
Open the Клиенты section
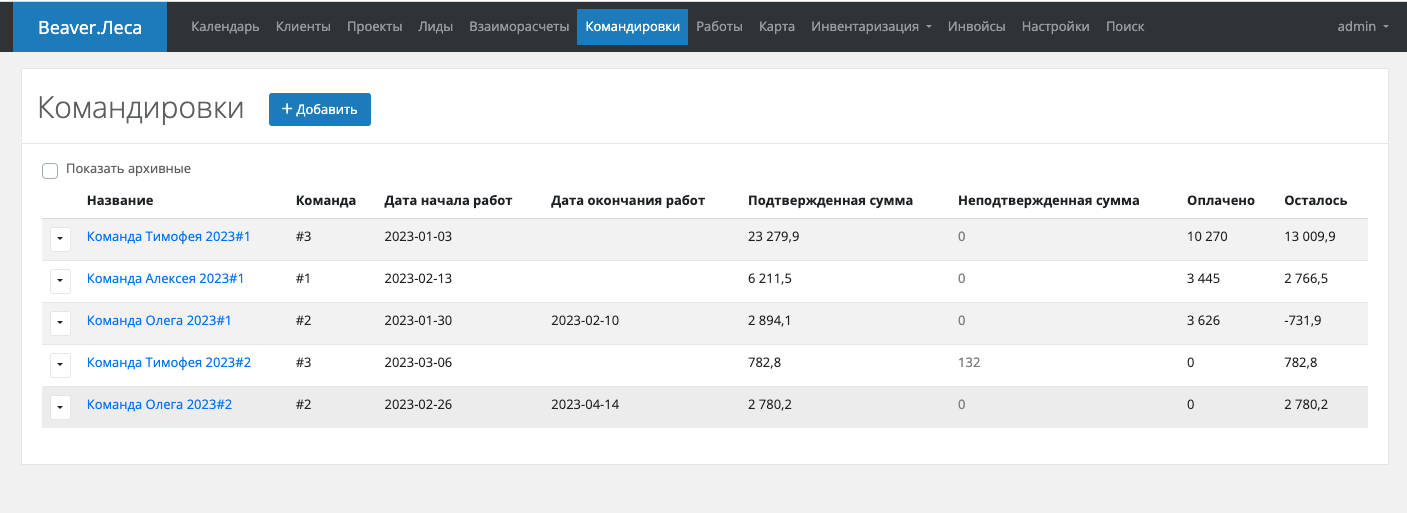point(303,27)
